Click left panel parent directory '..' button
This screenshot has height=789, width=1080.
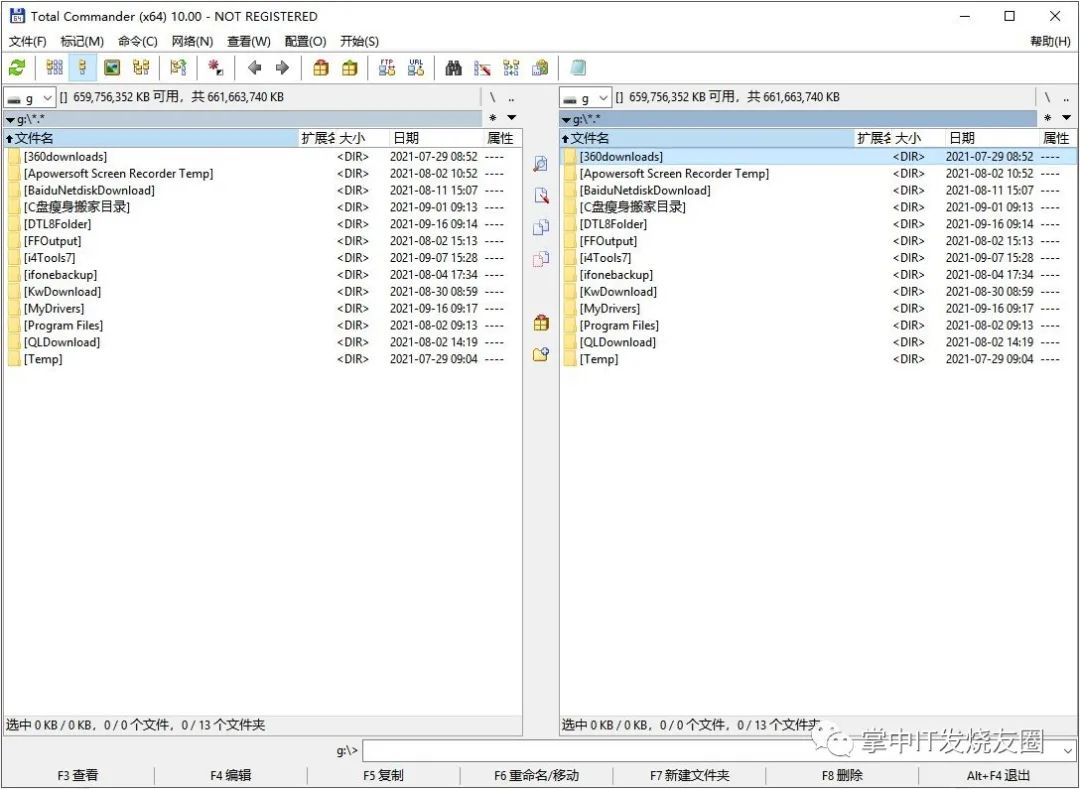(x=511, y=98)
